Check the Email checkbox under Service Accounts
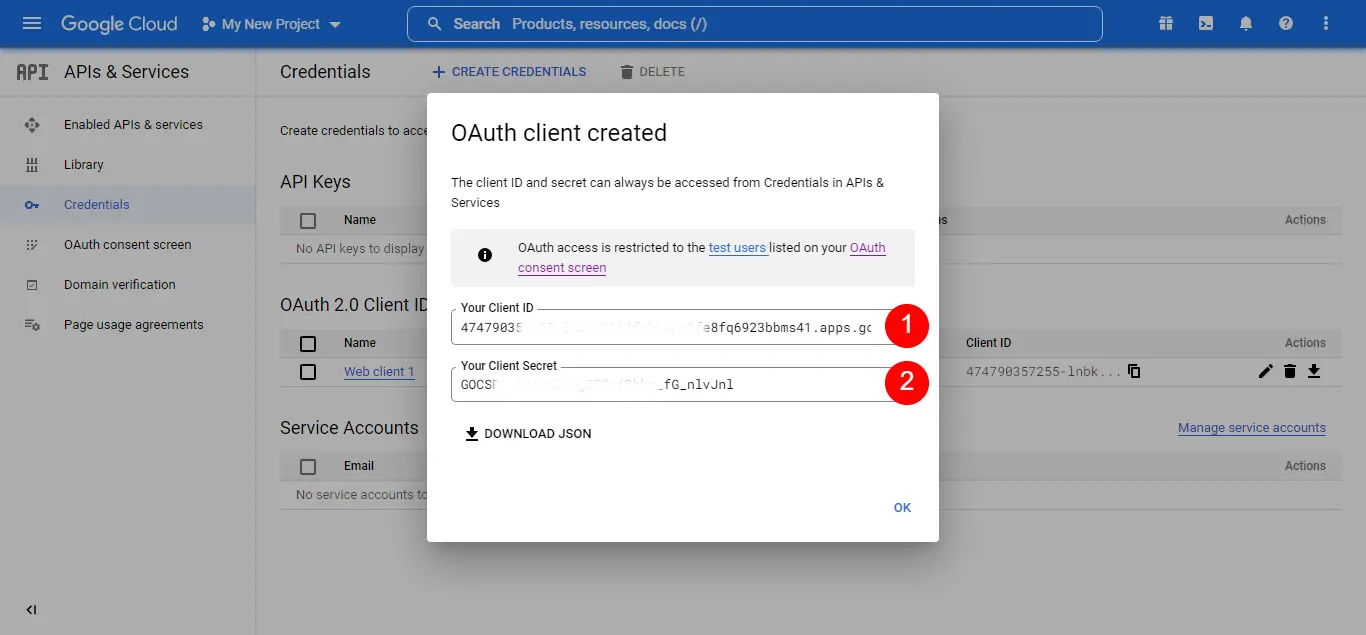Screen dimensions: 1366x635 click(307, 465)
